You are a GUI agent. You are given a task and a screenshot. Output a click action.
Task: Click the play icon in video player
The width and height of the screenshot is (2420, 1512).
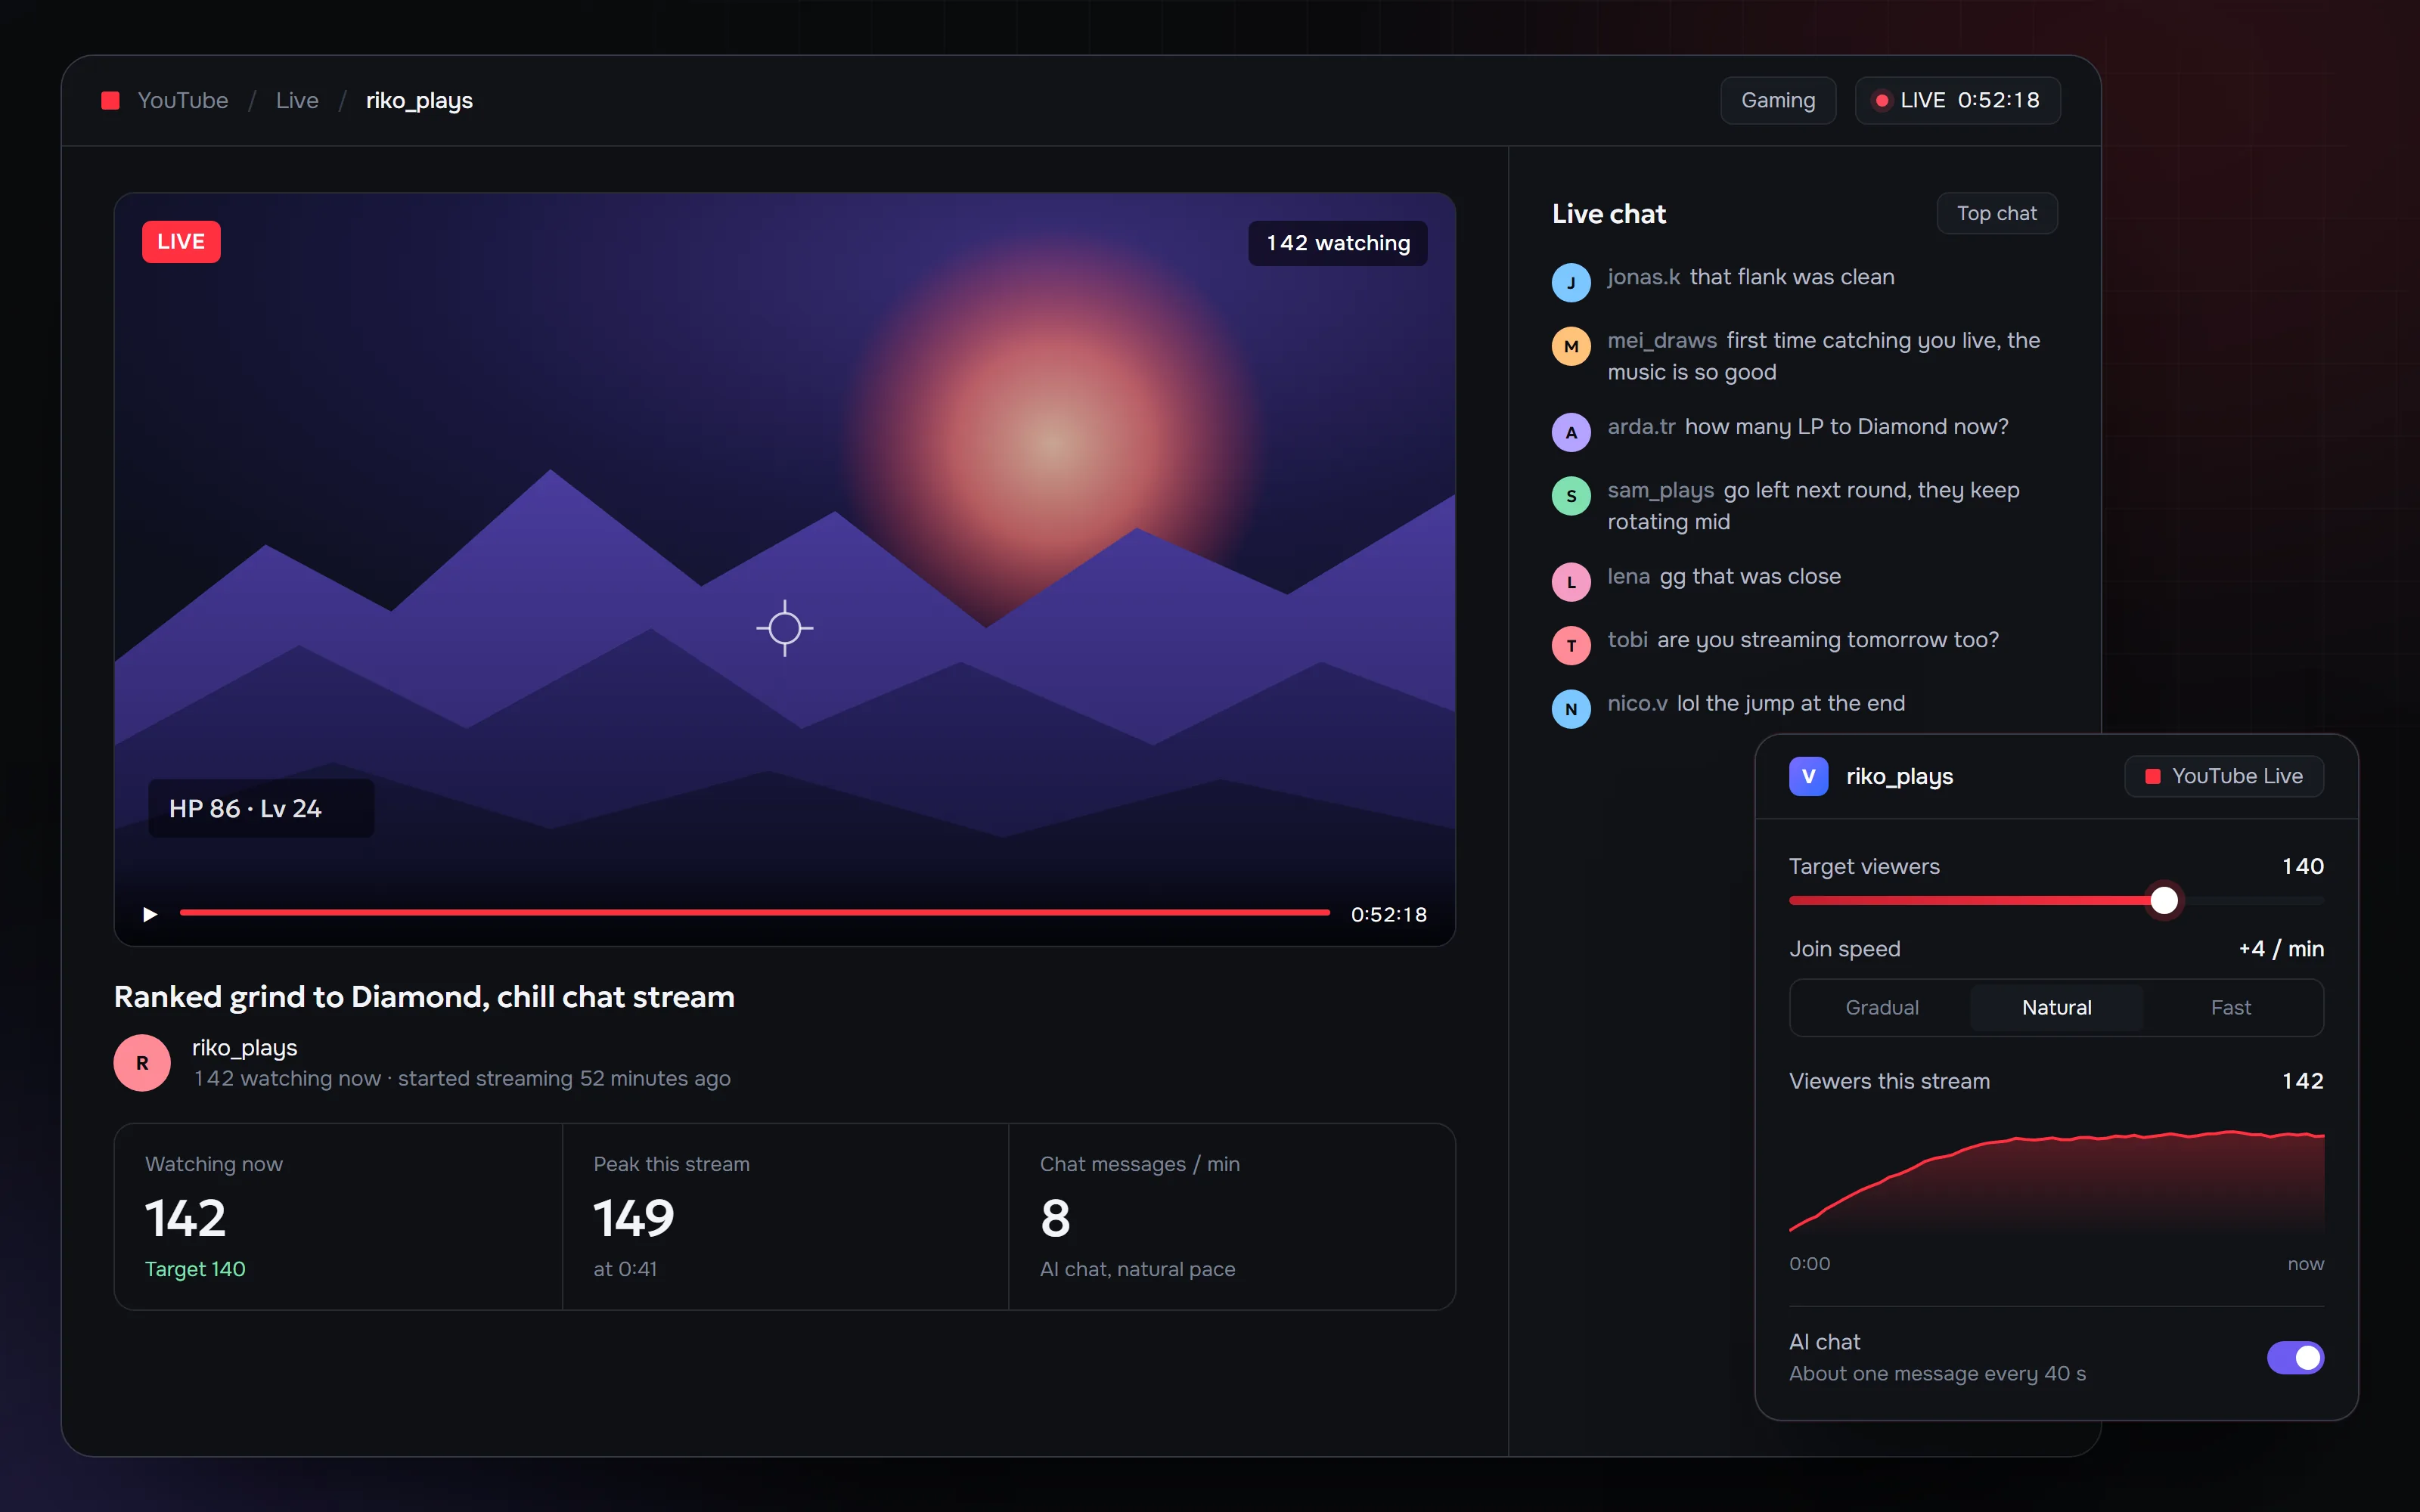[150, 914]
